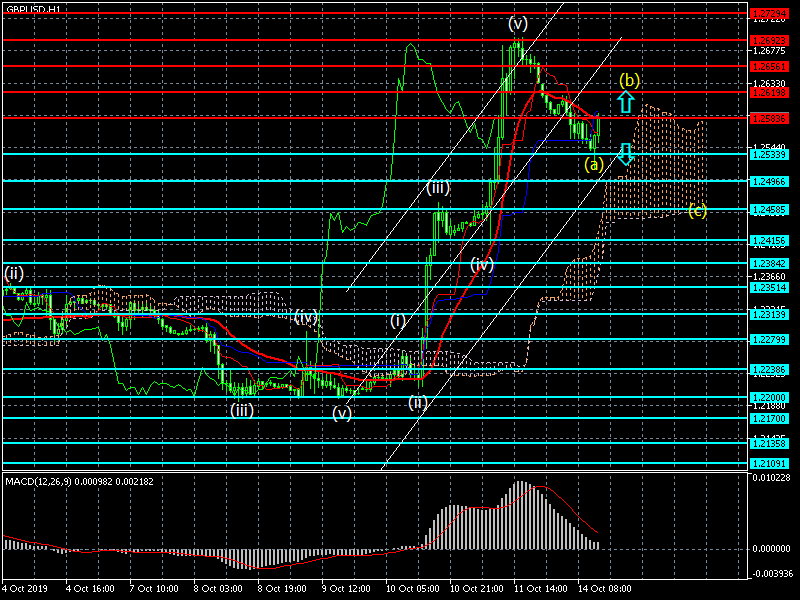Click the (iii) label near 1.24966 line
800x600 pixels.
(x=437, y=187)
